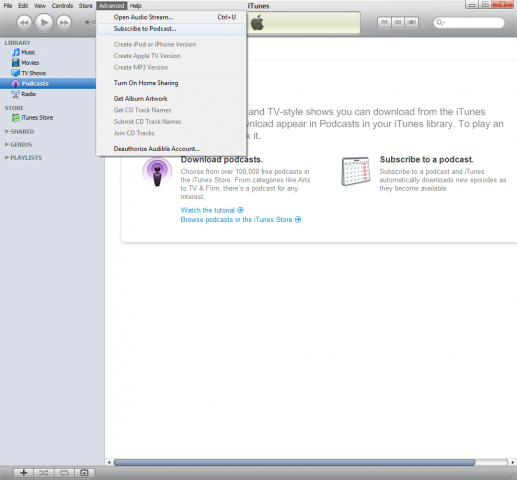Click the window resize grip corner

point(512,475)
